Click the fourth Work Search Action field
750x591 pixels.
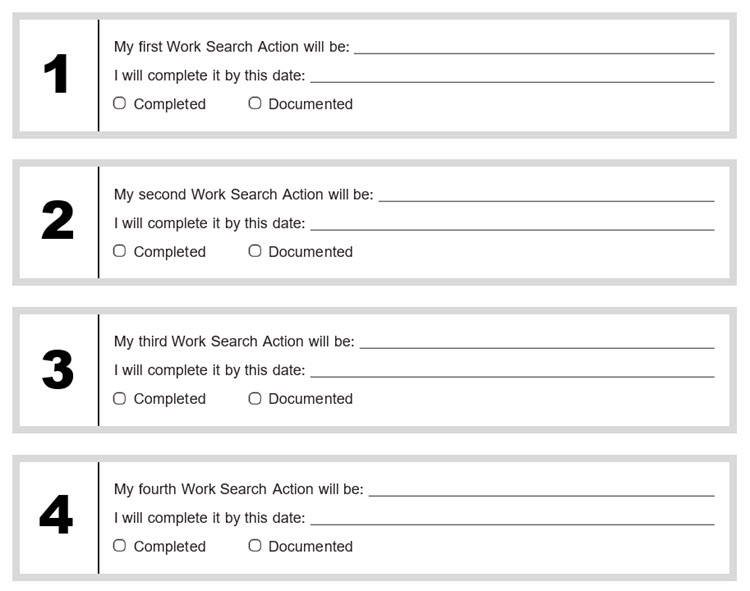click(541, 489)
